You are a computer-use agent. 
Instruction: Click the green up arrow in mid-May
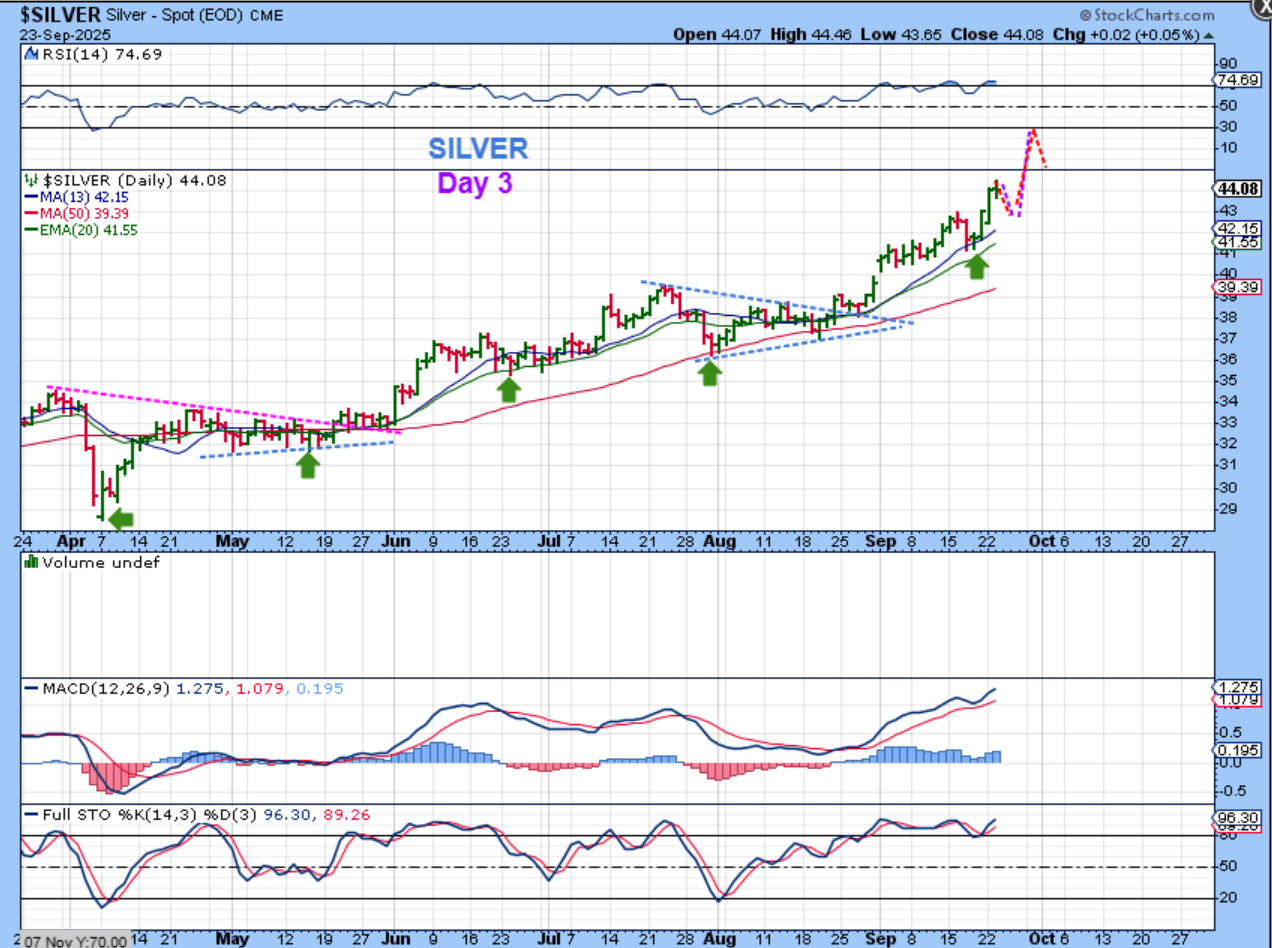(x=308, y=465)
